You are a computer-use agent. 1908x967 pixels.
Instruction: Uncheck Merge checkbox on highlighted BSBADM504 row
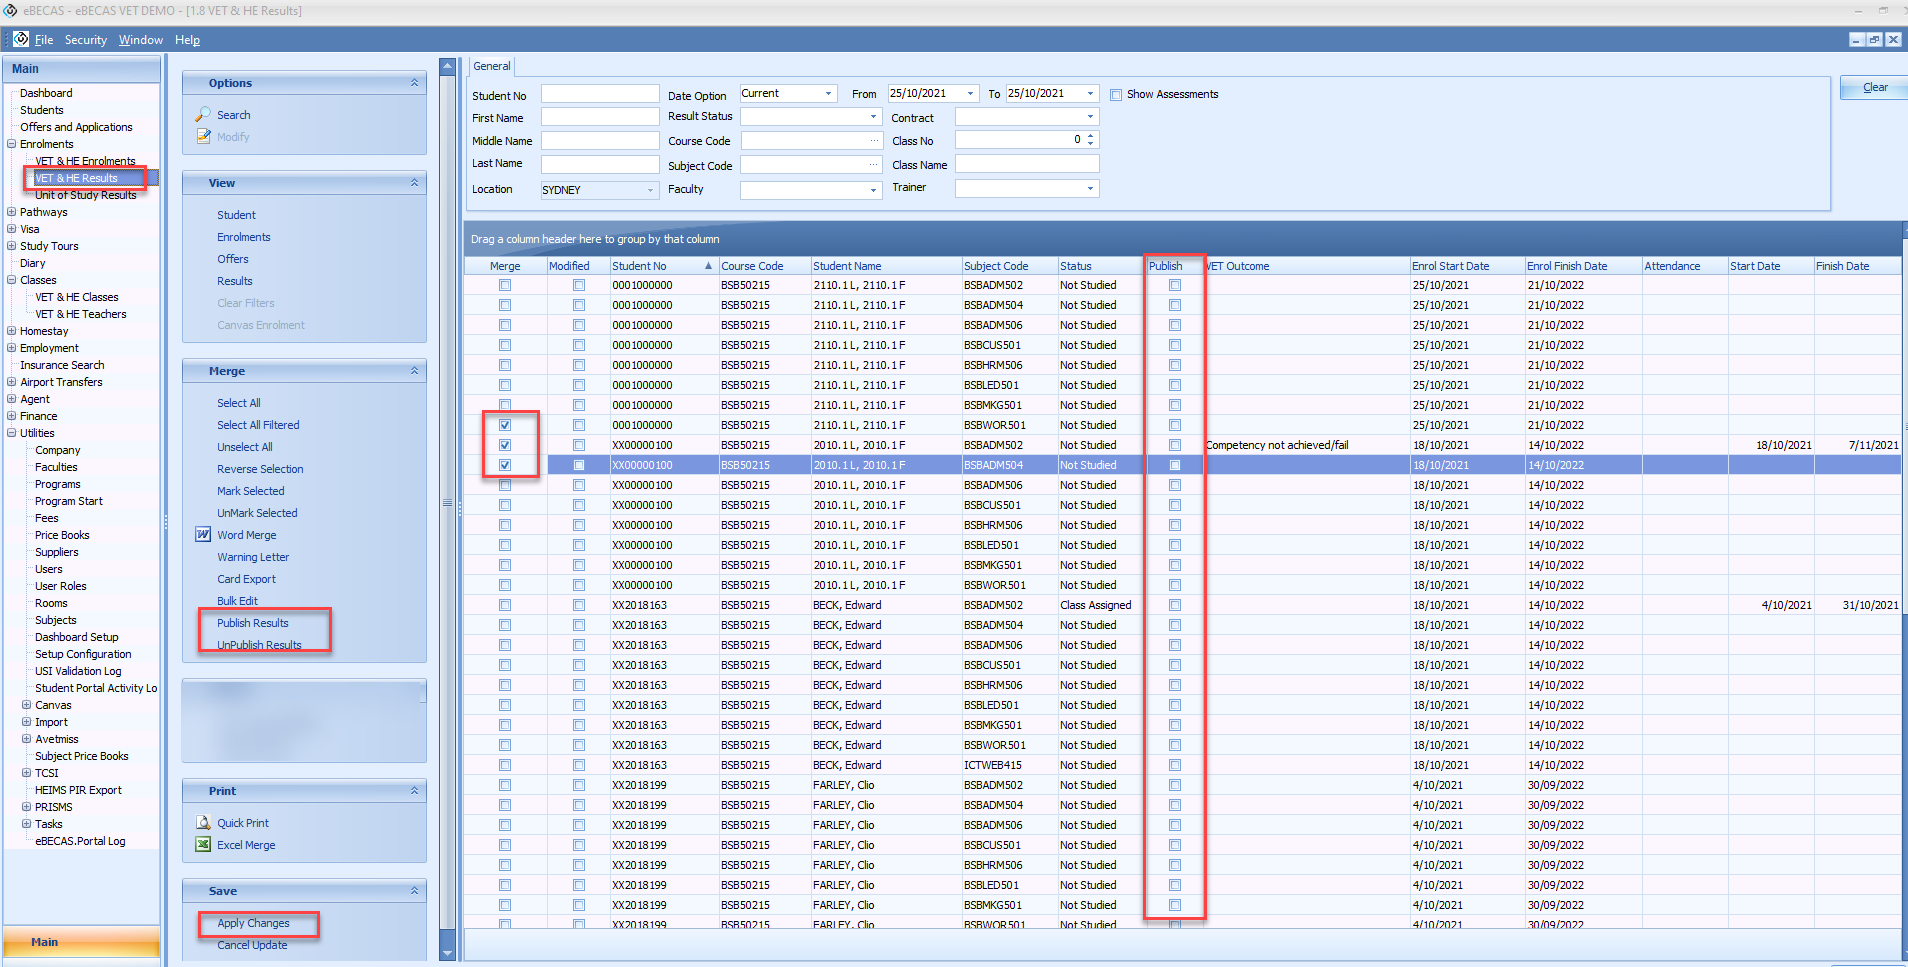(x=505, y=465)
